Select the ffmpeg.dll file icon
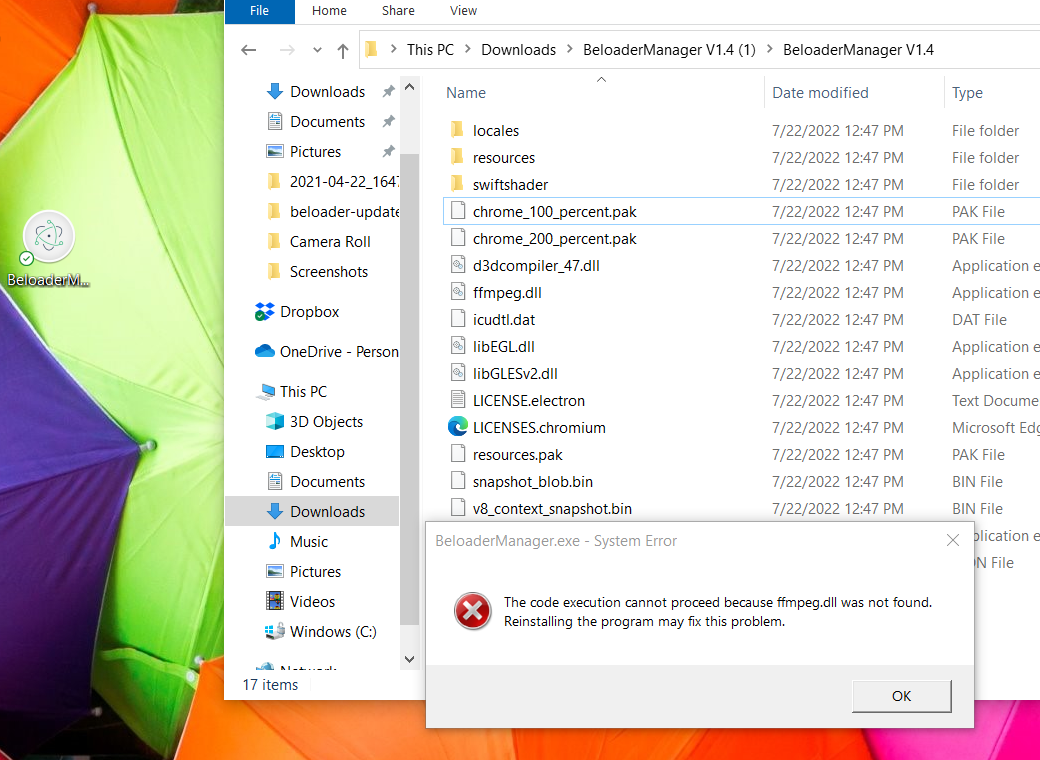 click(458, 293)
